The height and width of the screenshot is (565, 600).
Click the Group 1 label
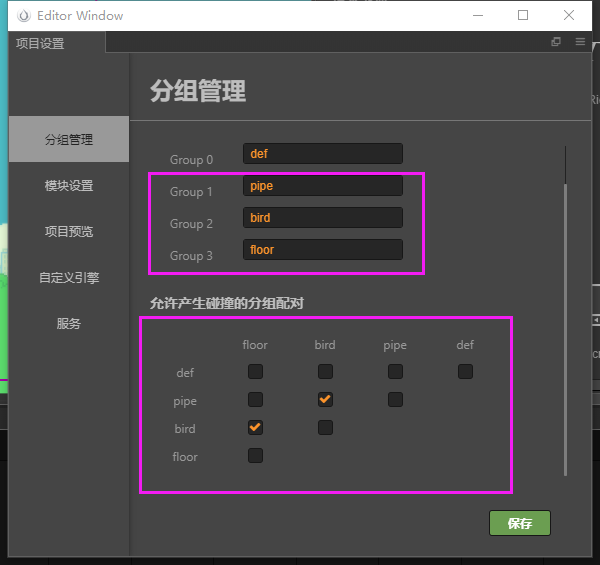click(191, 192)
